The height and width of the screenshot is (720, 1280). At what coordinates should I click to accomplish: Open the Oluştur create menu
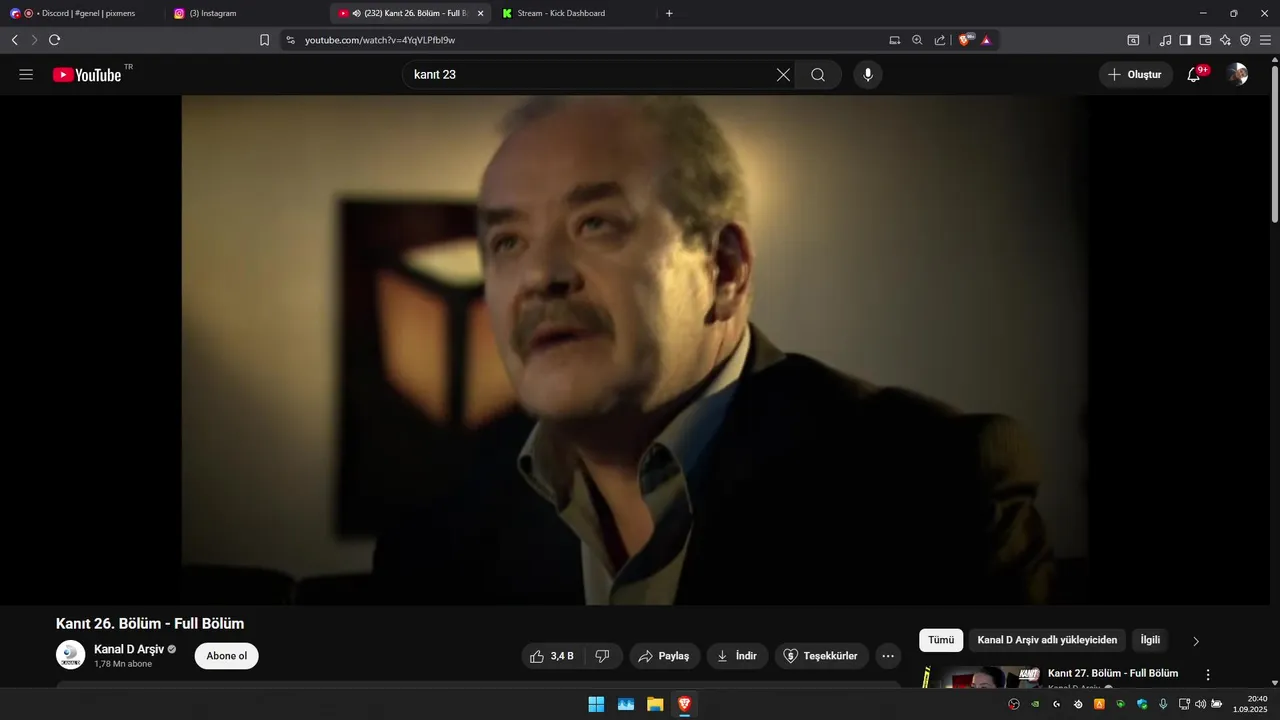pos(1136,75)
